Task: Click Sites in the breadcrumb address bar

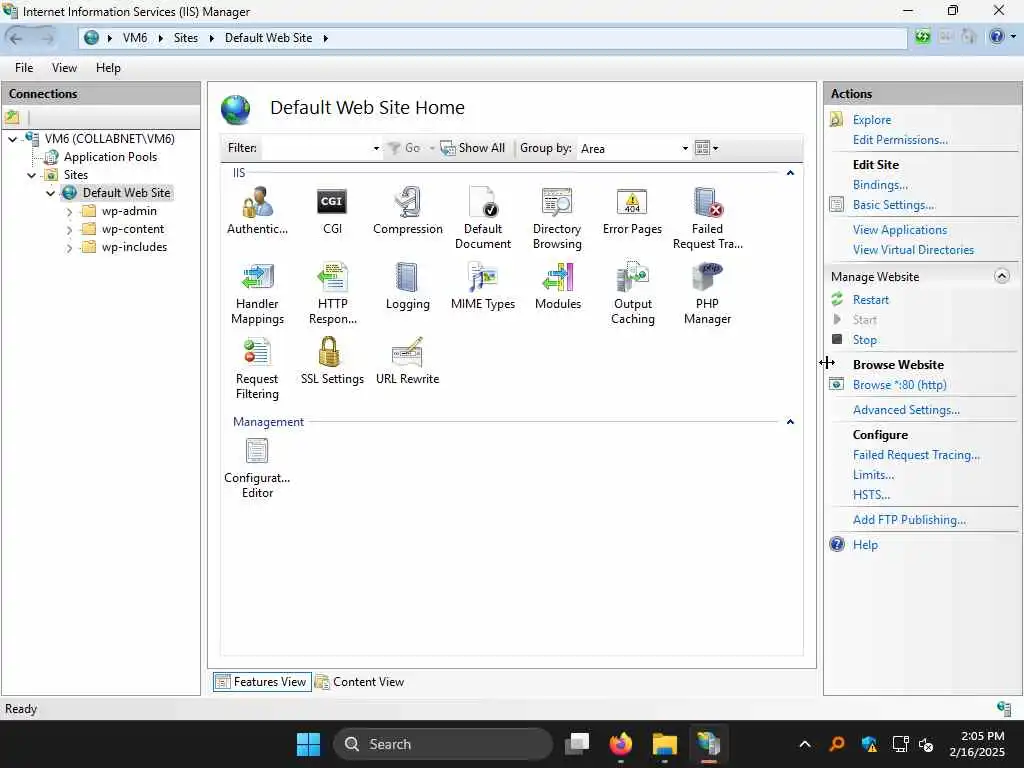Action: tap(185, 38)
